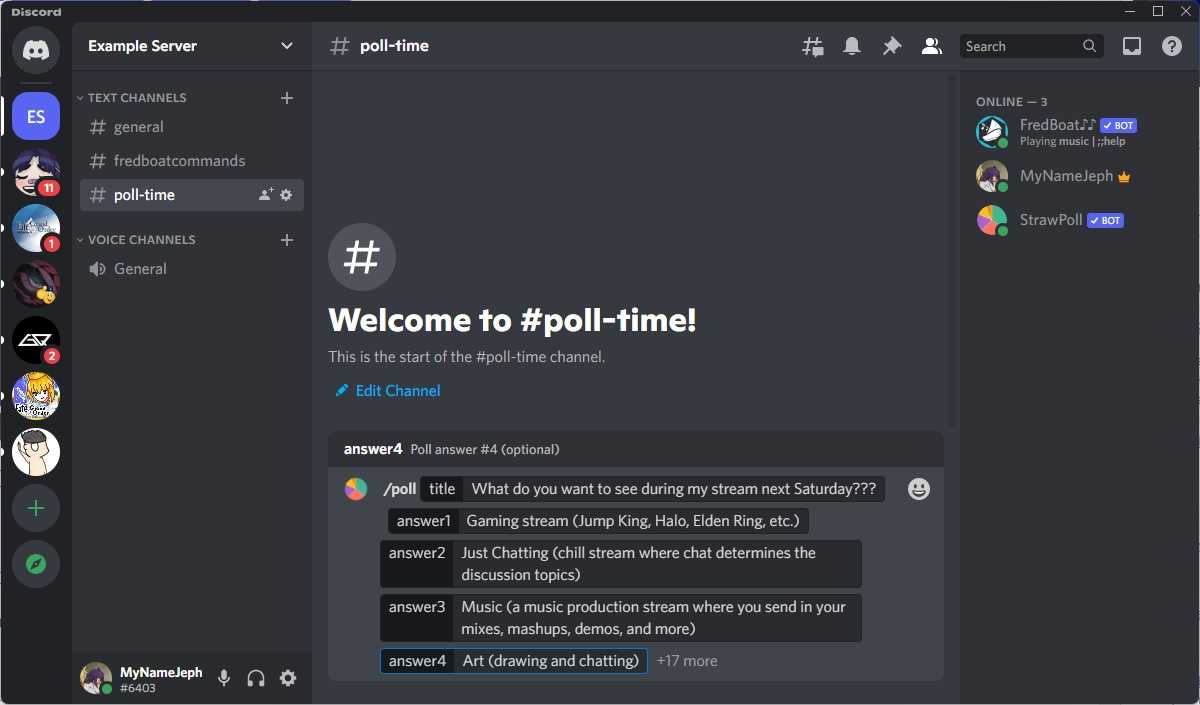Image resolution: width=1200 pixels, height=705 pixels.
Task: Open the Threads icon in header
Action: pos(813,46)
